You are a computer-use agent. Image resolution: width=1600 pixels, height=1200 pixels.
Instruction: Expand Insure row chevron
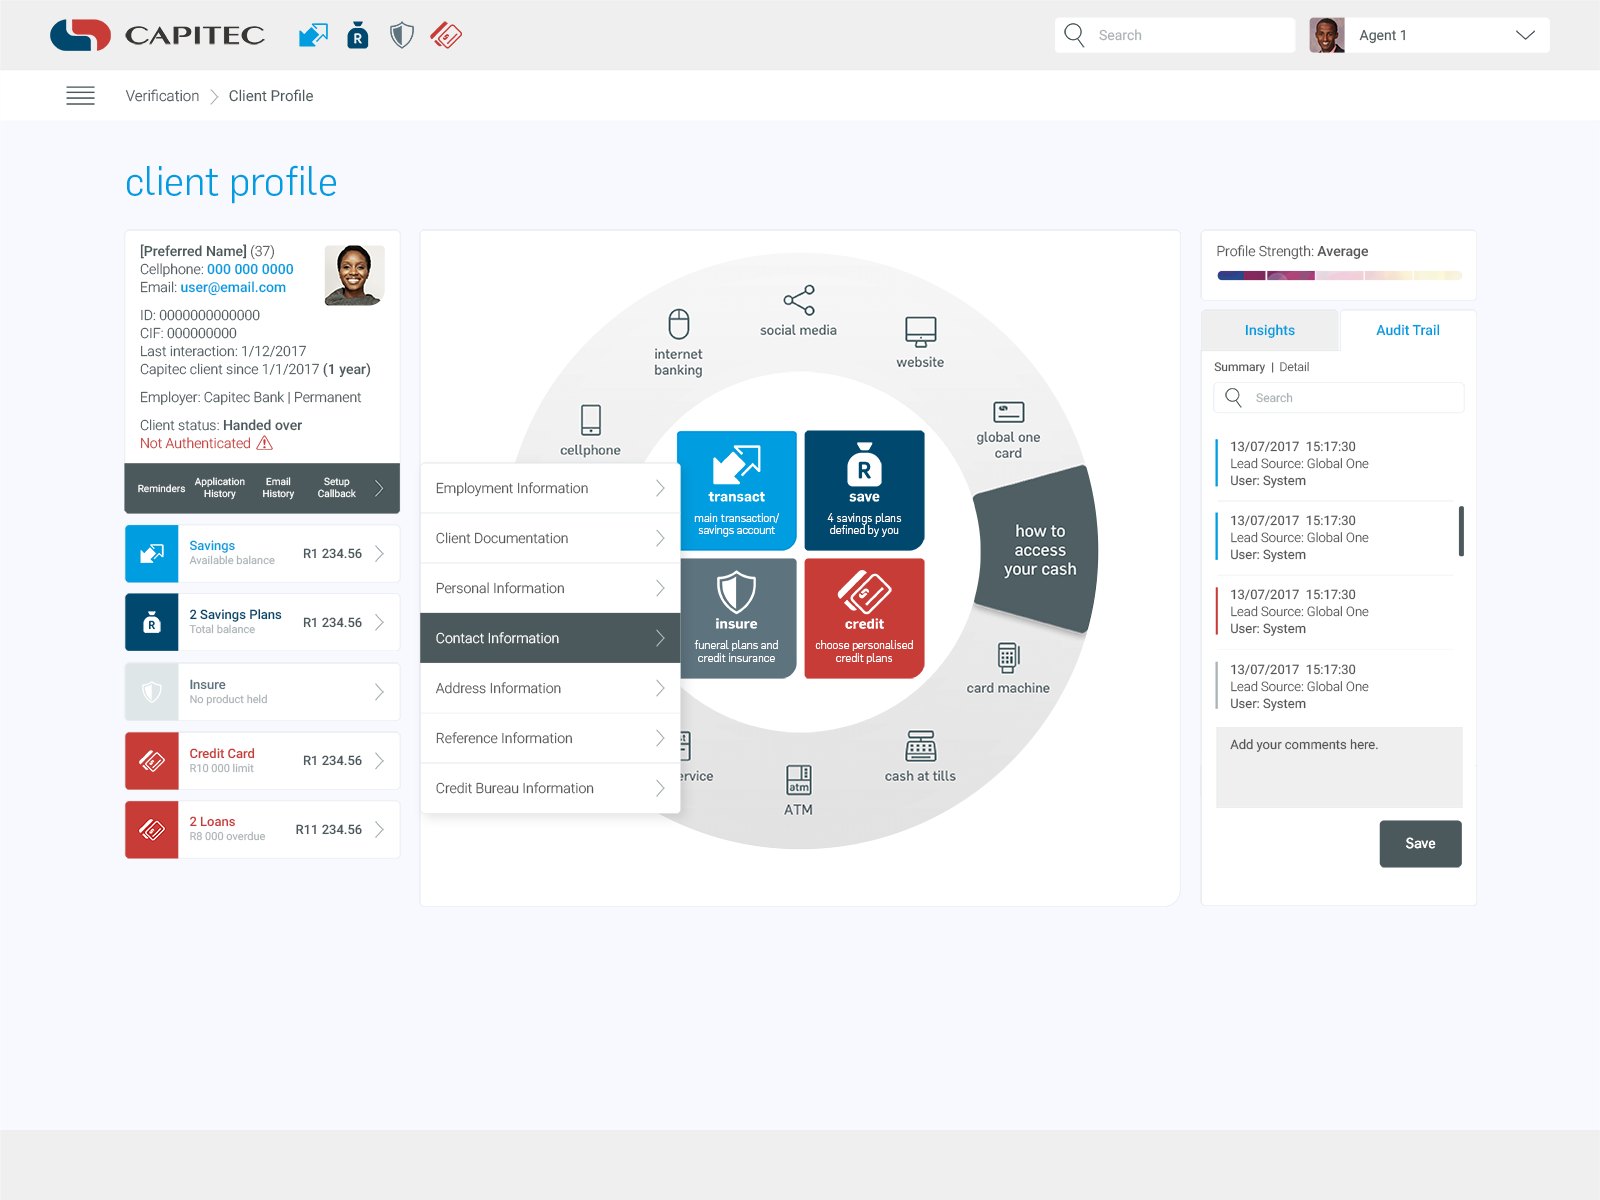click(x=379, y=692)
